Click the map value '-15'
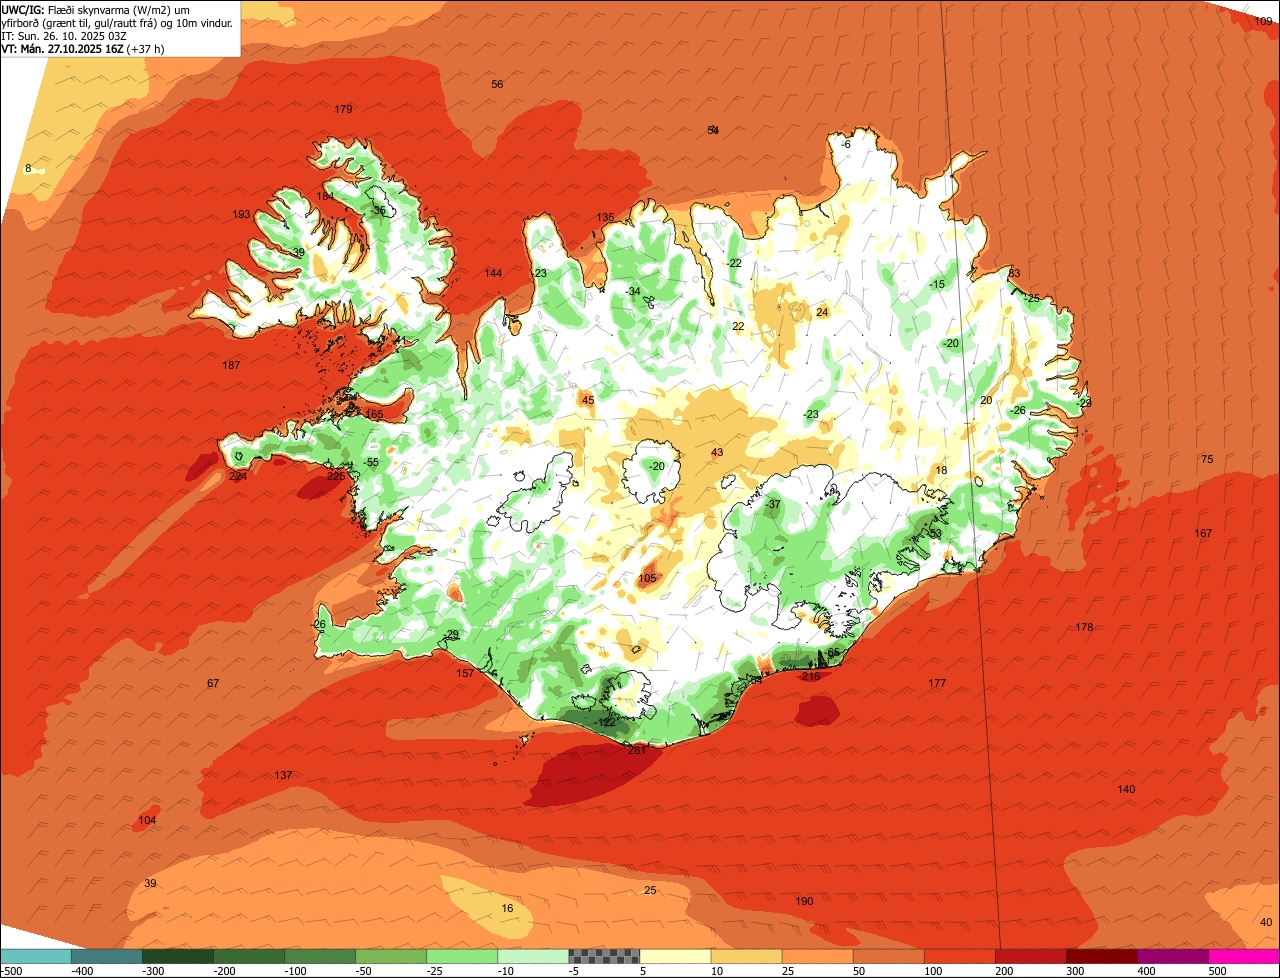Viewport: 1280px width, 978px height. tap(936, 285)
